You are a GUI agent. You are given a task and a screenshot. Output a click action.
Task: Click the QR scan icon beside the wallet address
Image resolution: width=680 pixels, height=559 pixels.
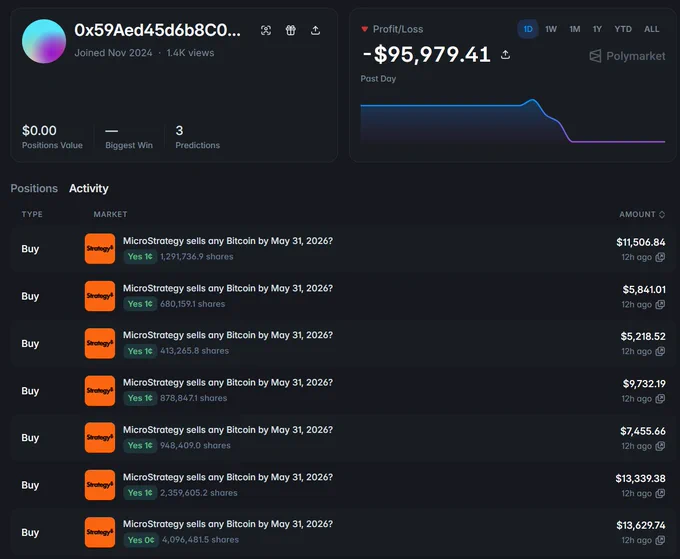click(266, 30)
